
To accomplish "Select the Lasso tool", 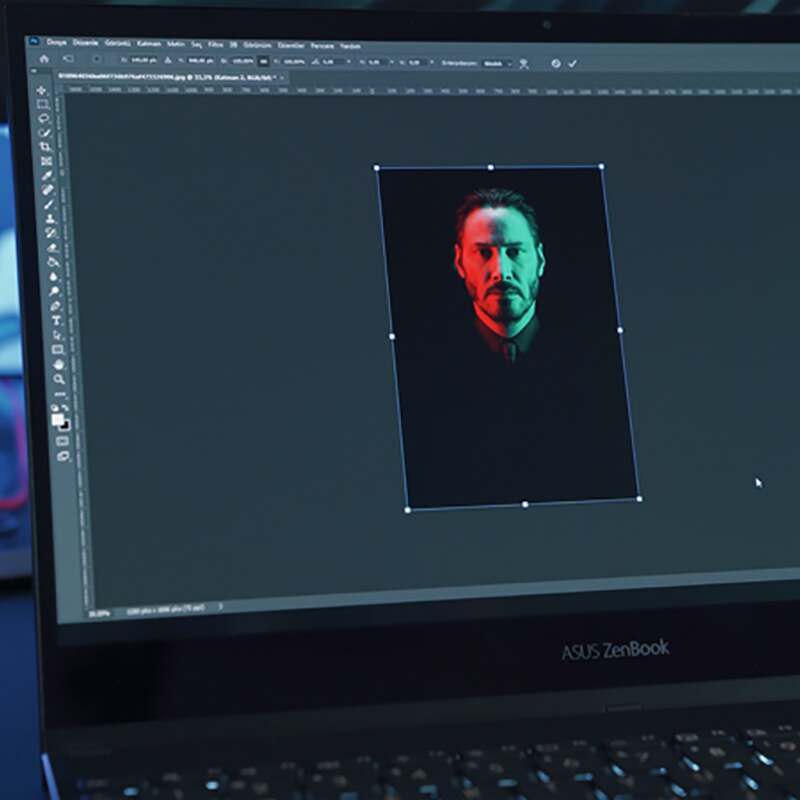I will click(43, 118).
